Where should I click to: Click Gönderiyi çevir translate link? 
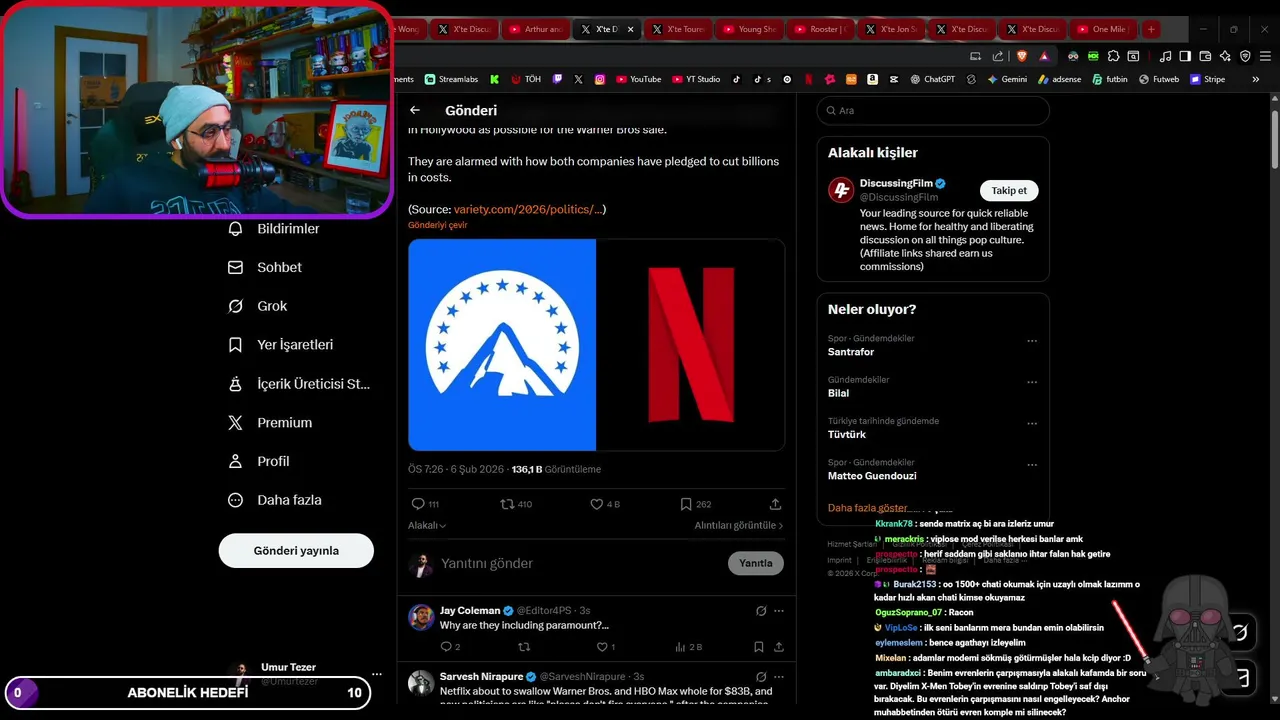tap(438, 225)
